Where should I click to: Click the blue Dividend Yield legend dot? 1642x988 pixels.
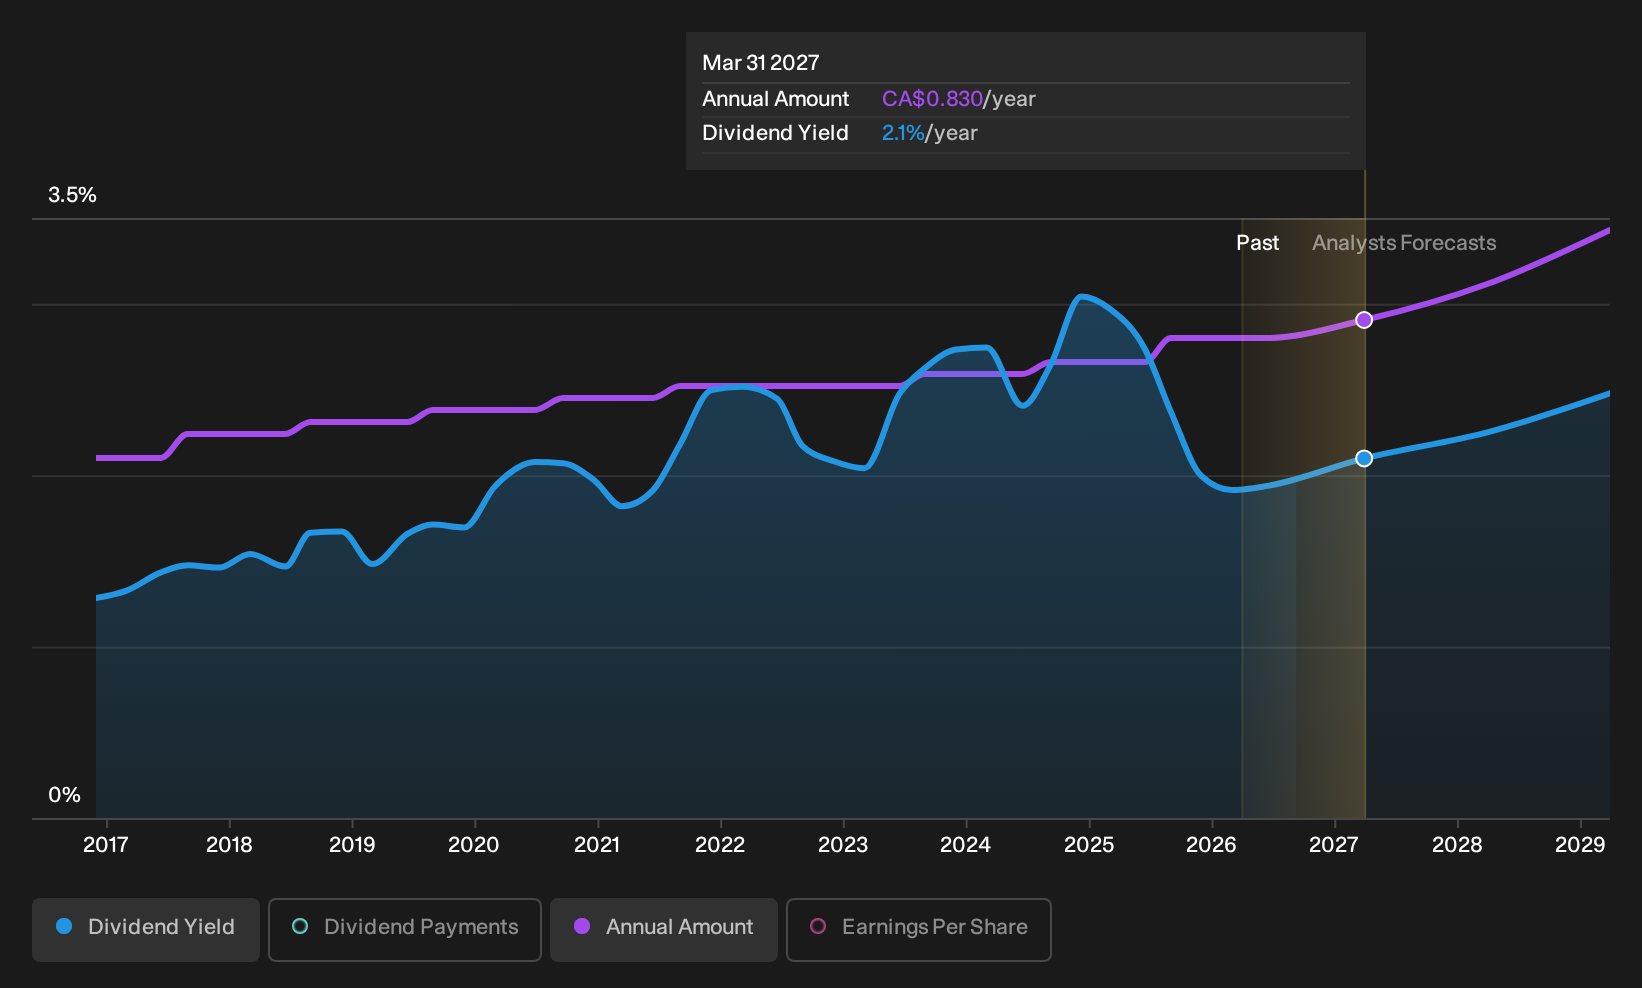click(x=64, y=926)
